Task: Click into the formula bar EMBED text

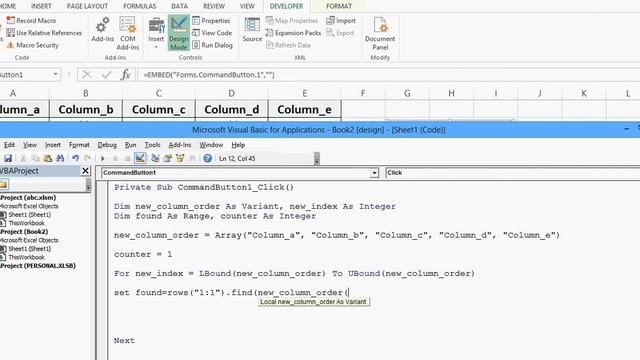Action: (x=209, y=75)
